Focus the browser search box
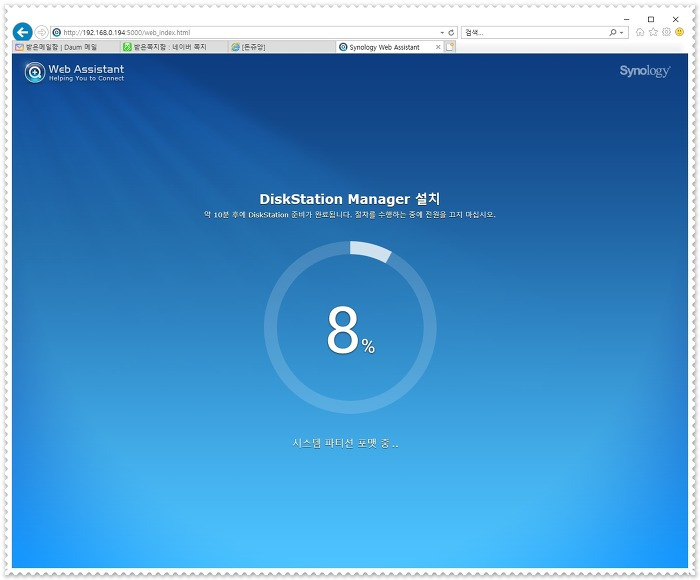The image size is (700, 580). (536, 33)
